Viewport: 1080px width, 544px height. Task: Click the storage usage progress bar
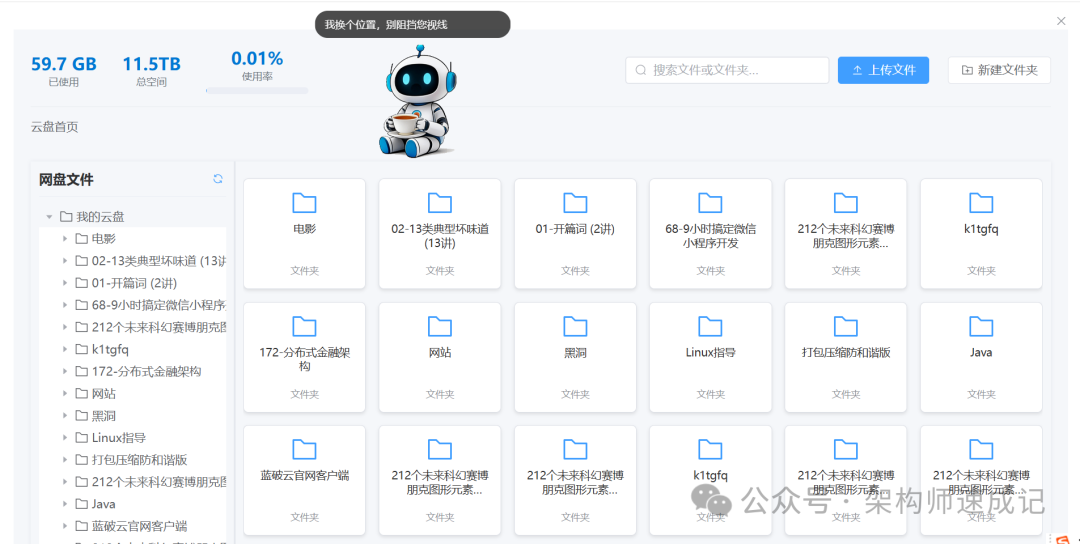click(x=257, y=91)
